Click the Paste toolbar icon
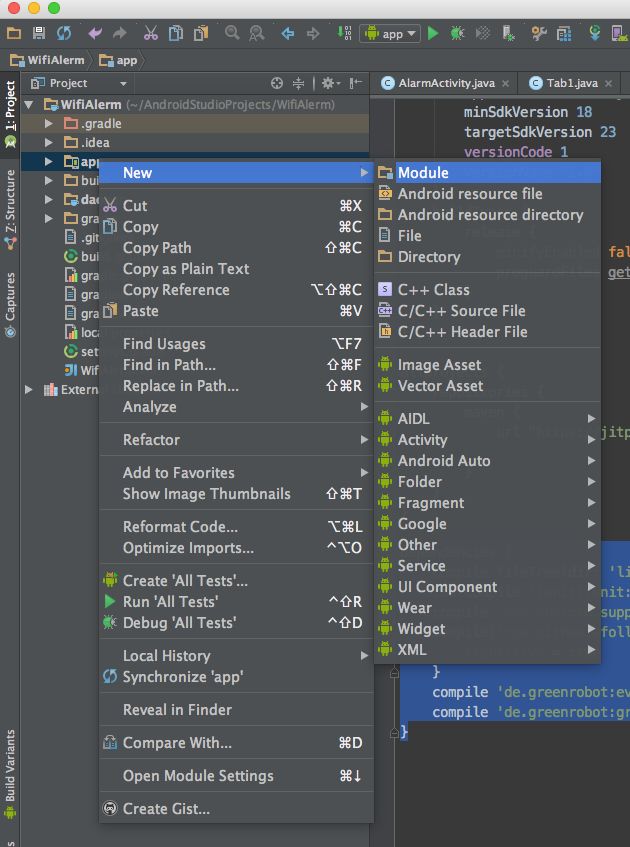 201,33
